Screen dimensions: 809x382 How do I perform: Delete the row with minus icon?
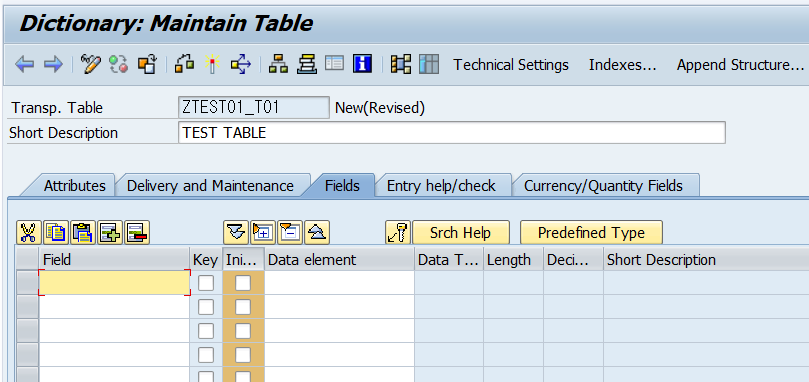click(x=137, y=233)
